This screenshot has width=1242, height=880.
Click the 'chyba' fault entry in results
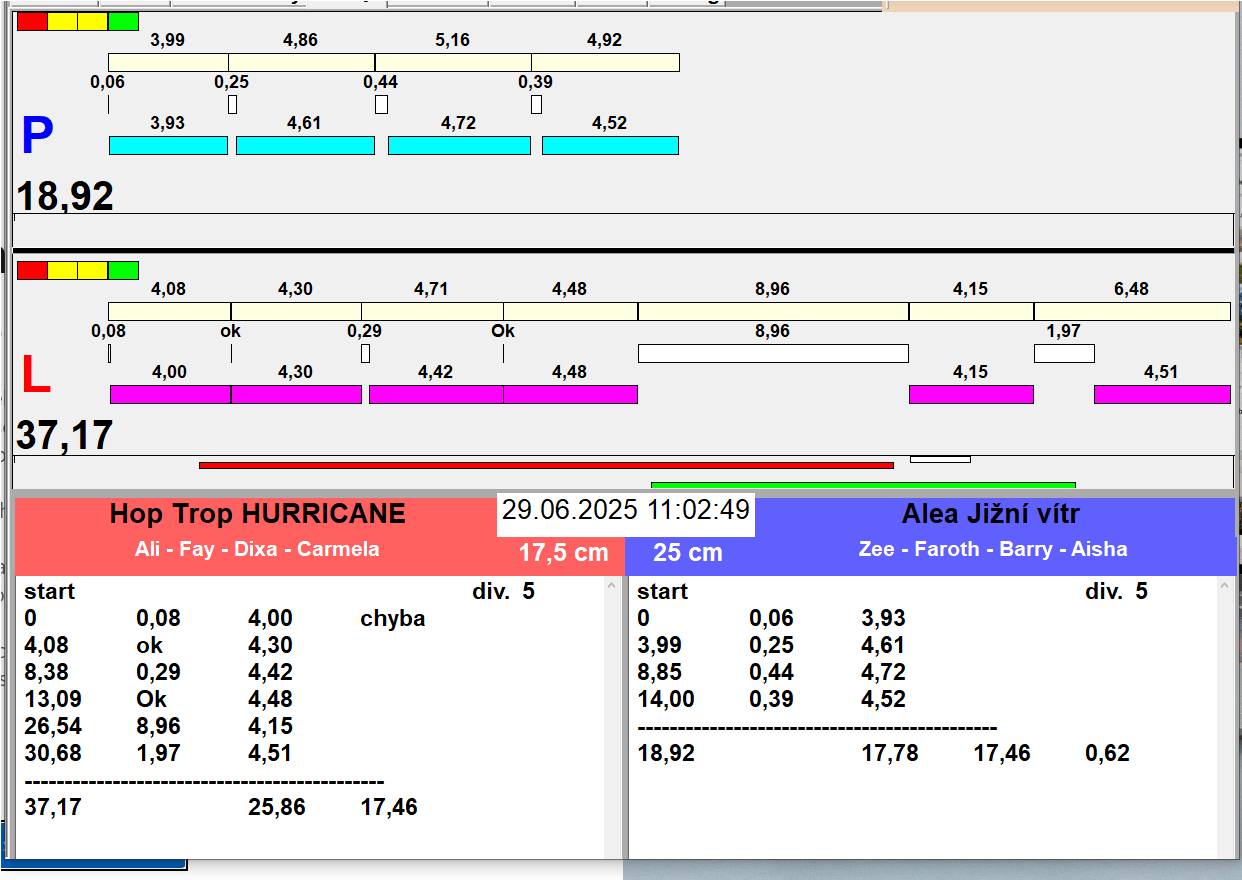[393, 618]
